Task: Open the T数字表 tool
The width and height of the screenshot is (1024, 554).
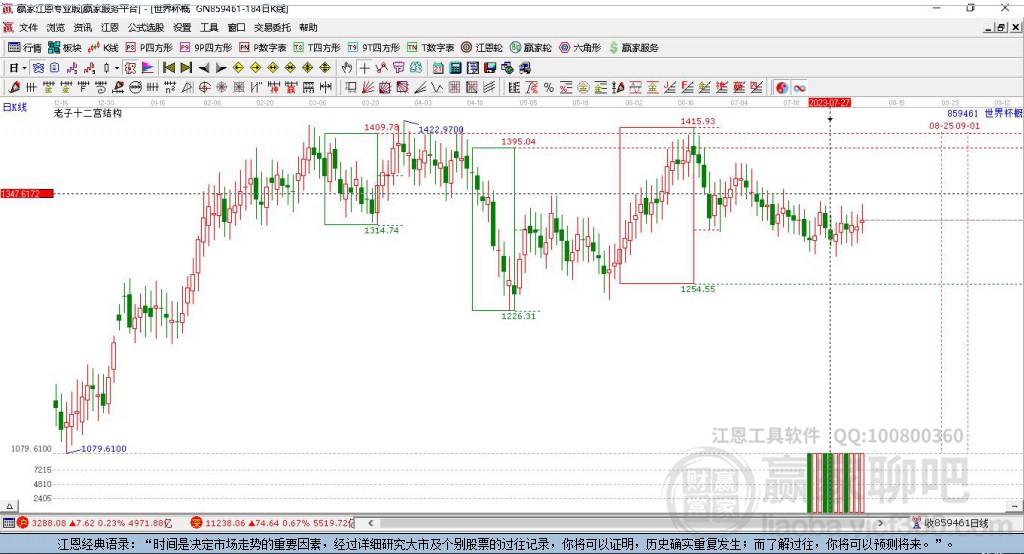Action: 430,48
